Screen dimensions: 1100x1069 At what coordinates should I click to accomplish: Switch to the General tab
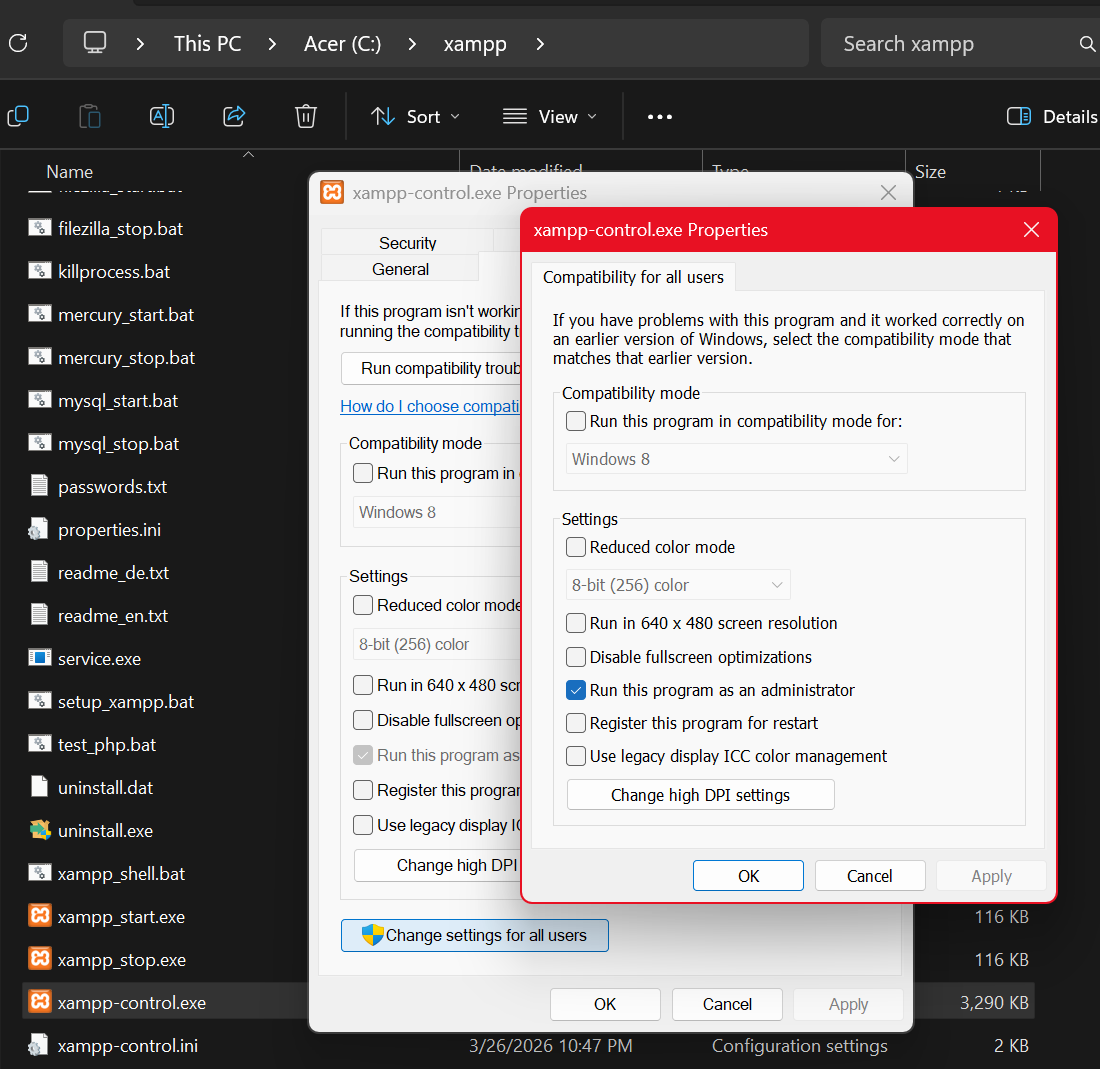point(401,269)
